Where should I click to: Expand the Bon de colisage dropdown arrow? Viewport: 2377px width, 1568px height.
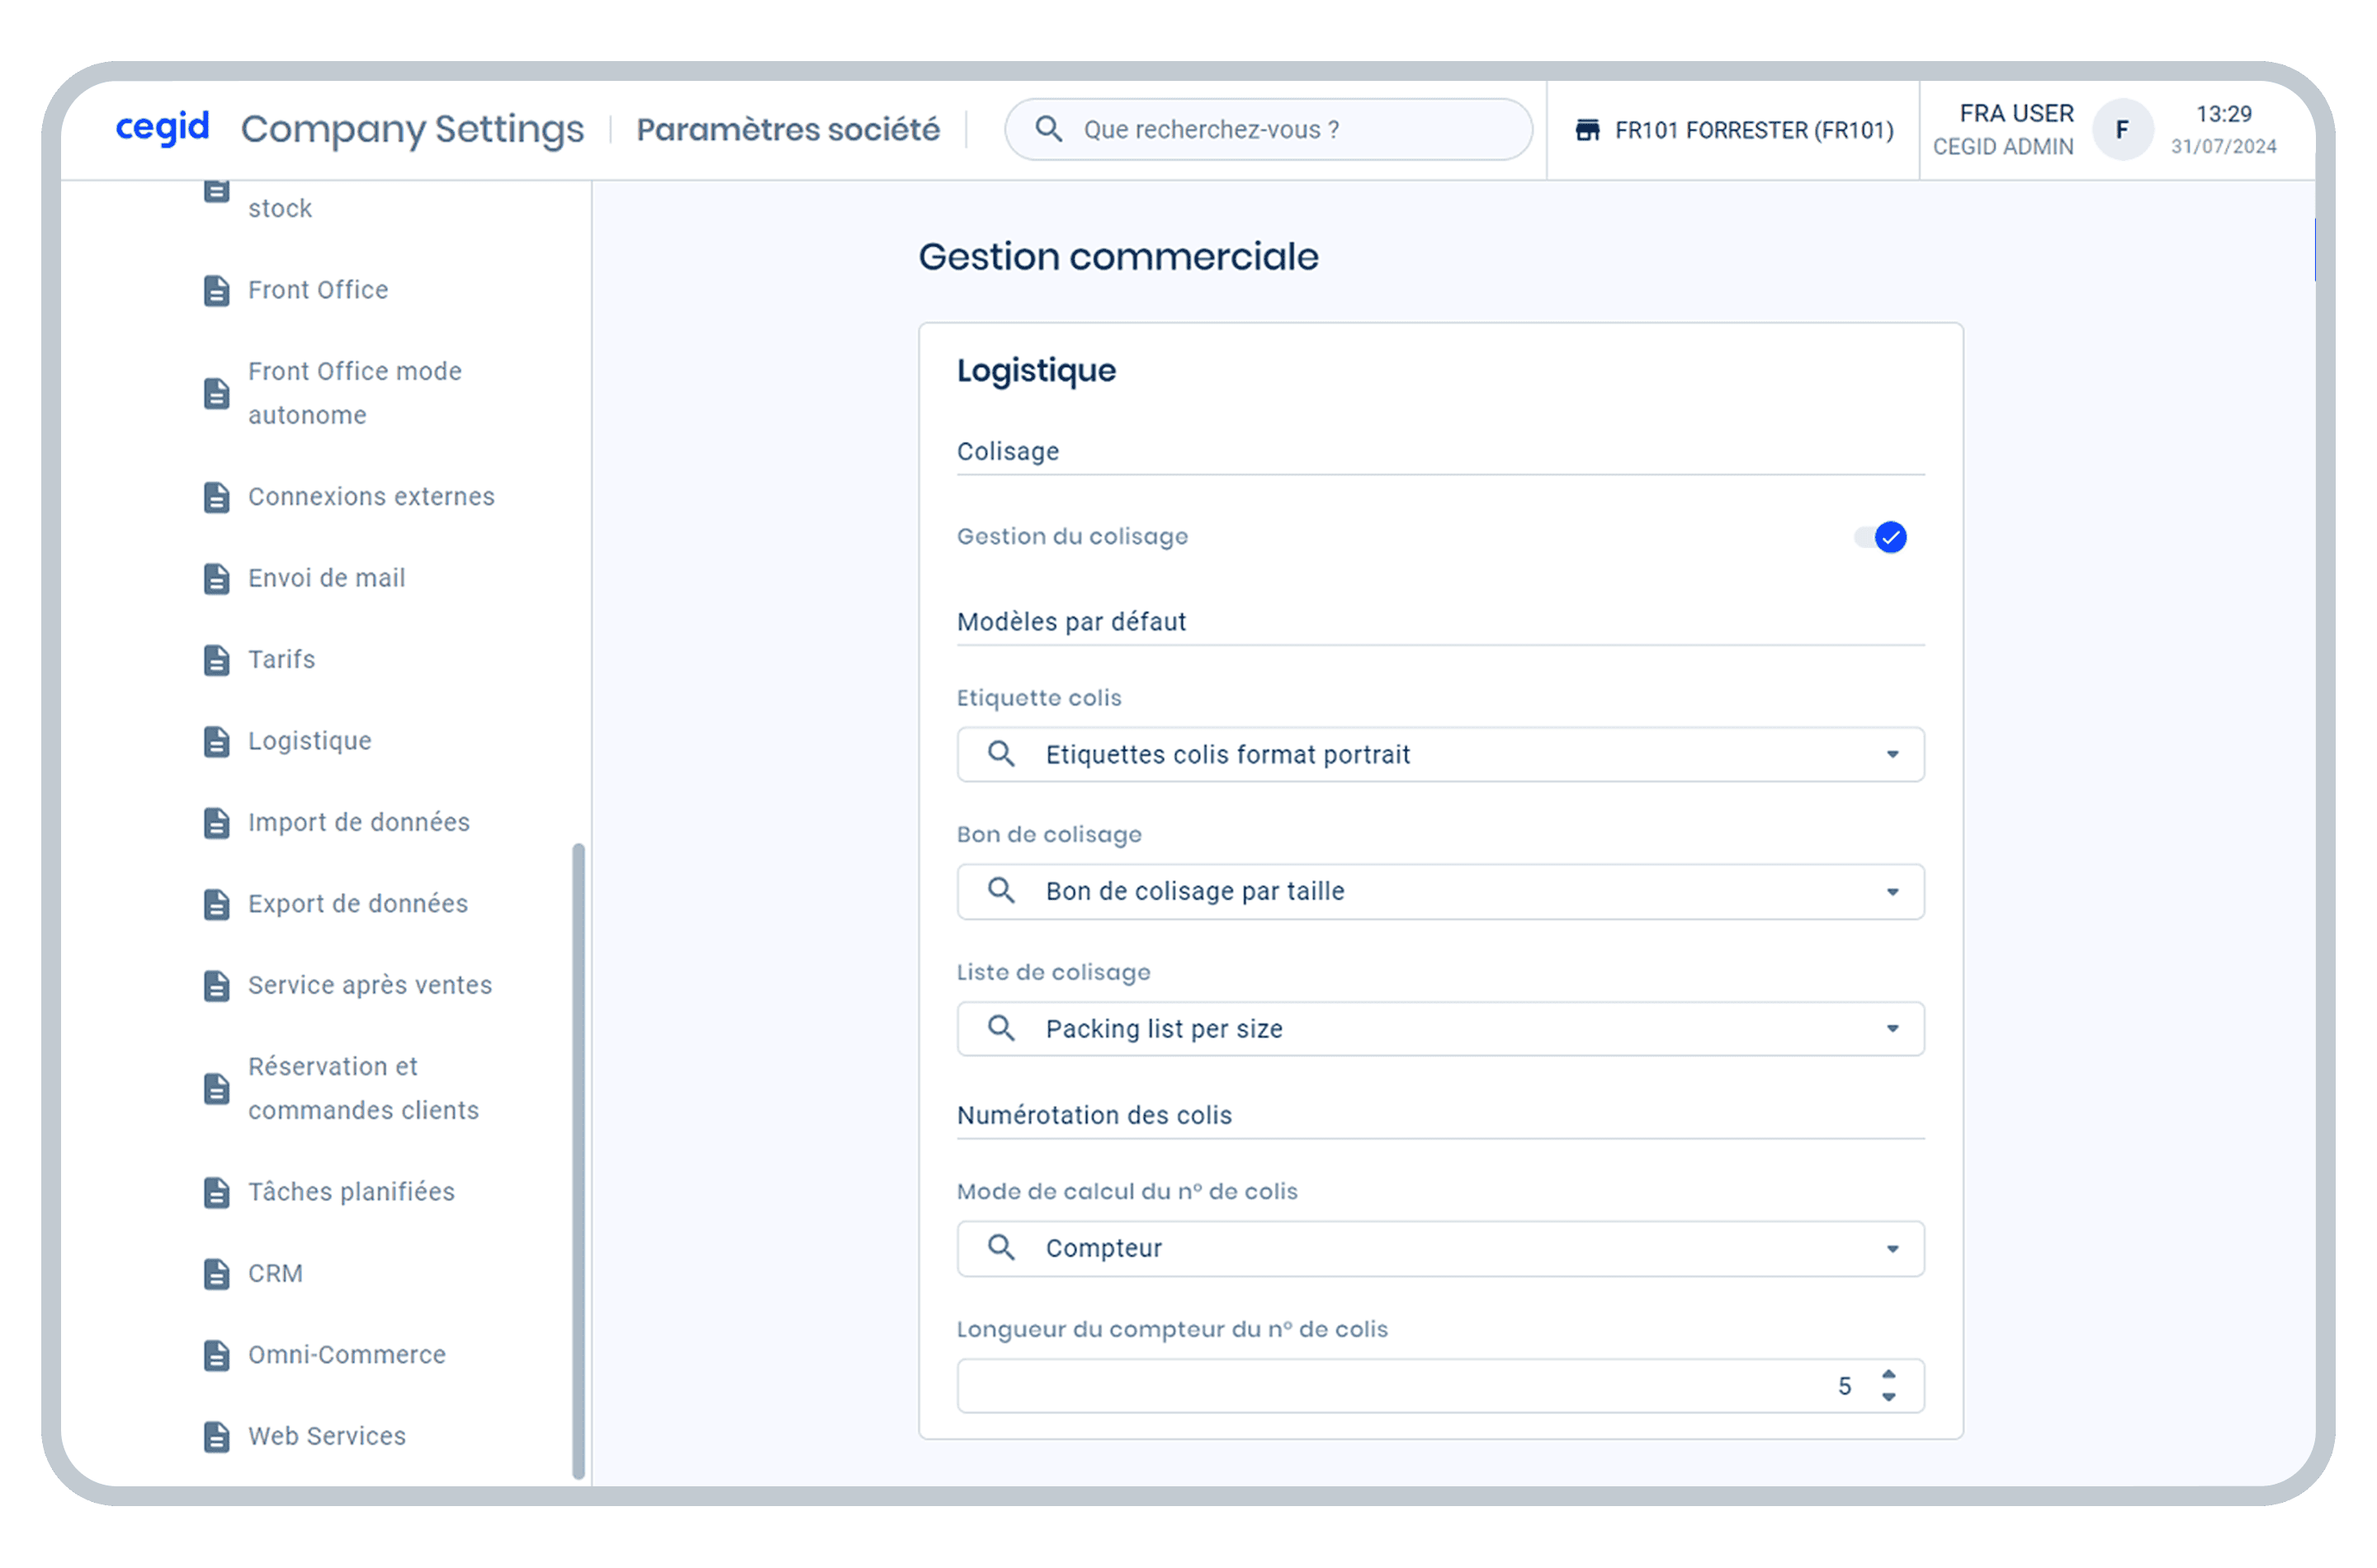[x=1894, y=892]
